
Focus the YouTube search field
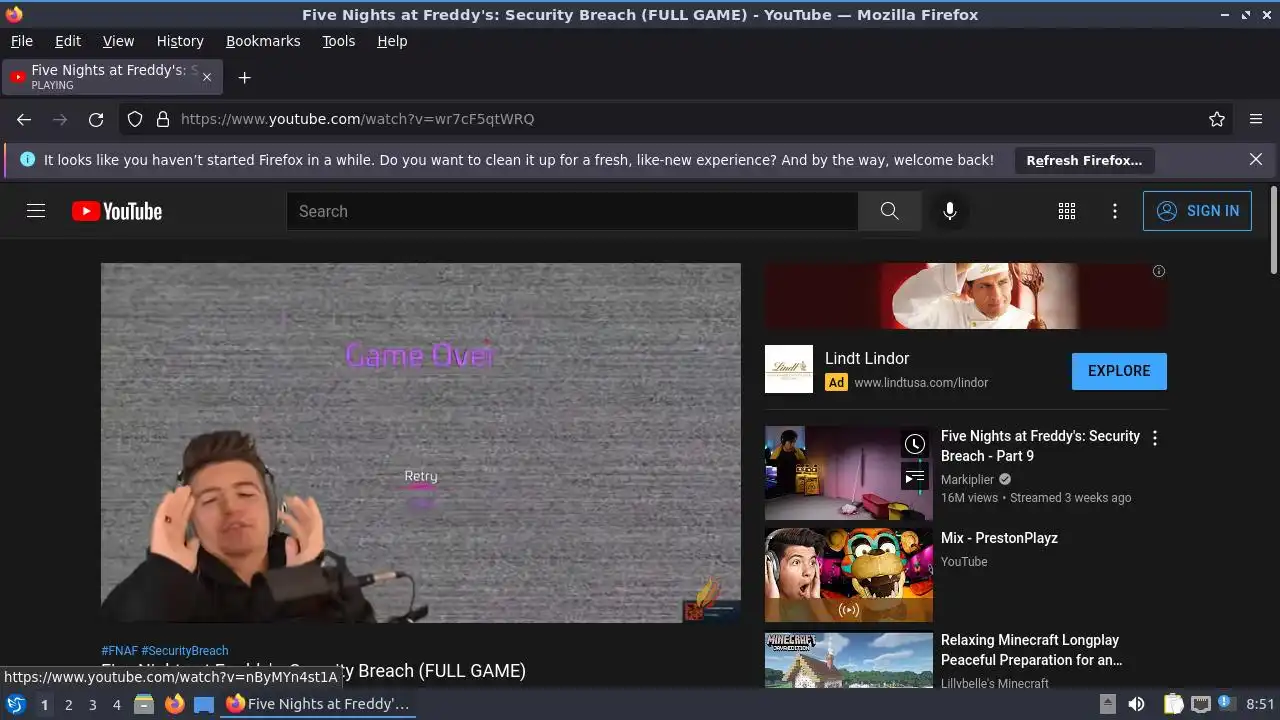pos(572,211)
